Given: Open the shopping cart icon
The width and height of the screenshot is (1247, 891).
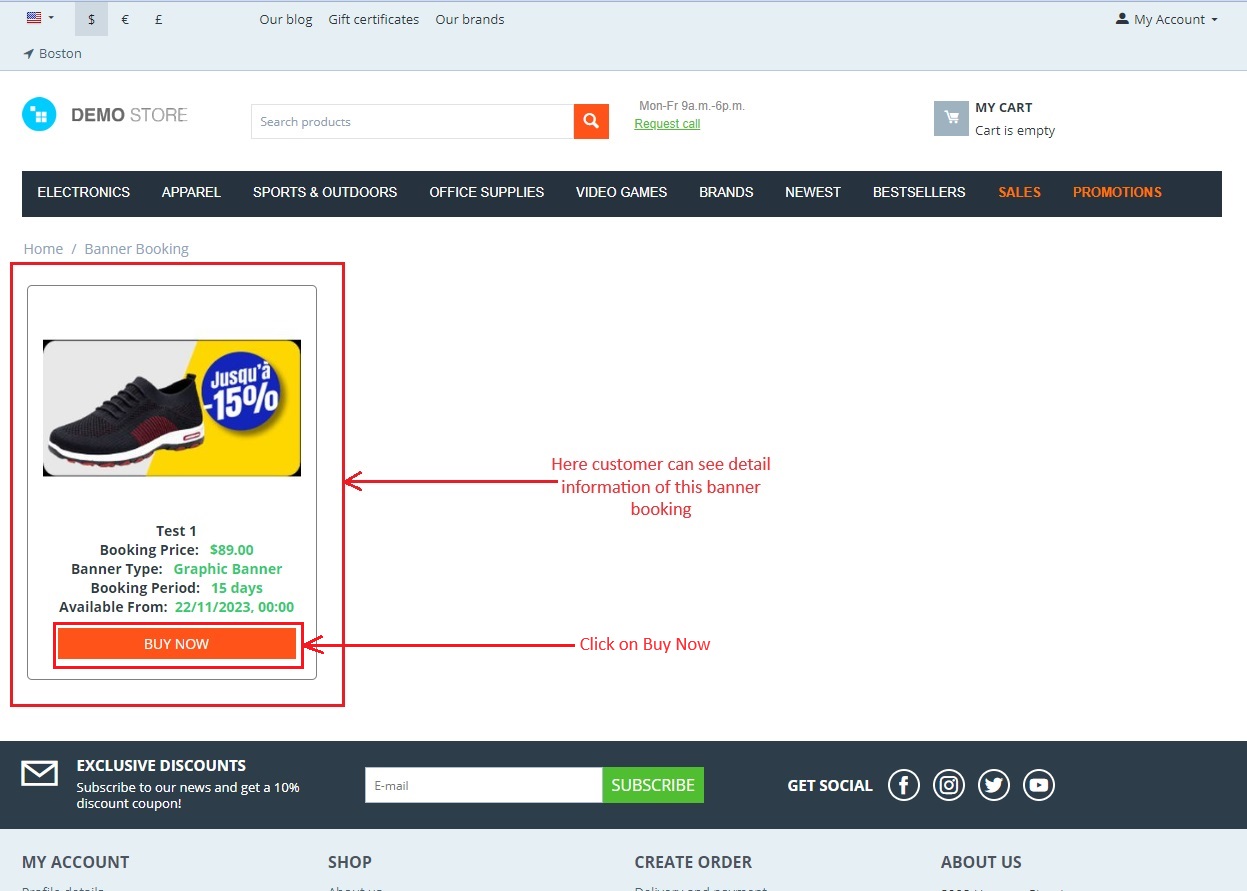Looking at the screenshot, I should point(951,118).
